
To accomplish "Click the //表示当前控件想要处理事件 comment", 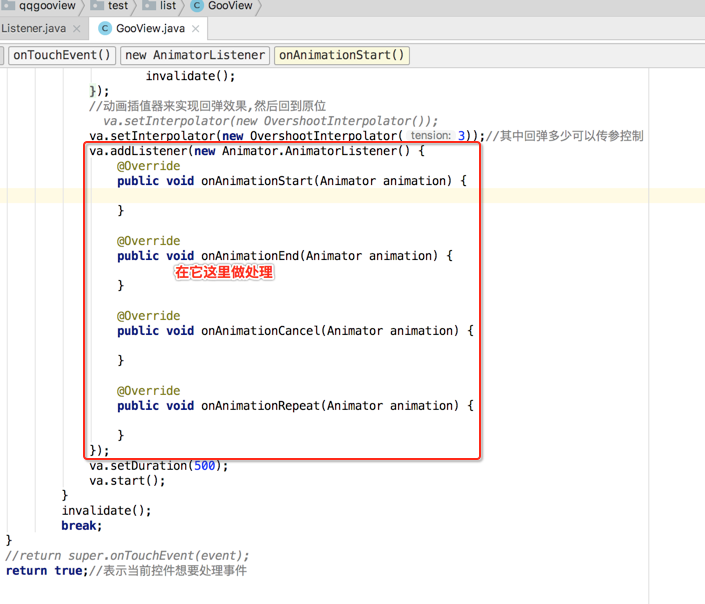I will pyautogui.click(x=168, y=571).
